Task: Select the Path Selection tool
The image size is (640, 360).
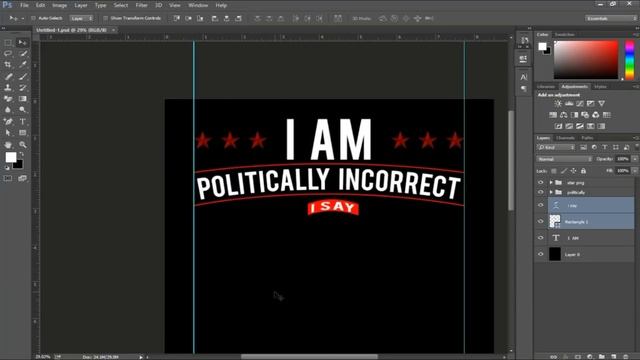Action: click(x=8, y=133)
